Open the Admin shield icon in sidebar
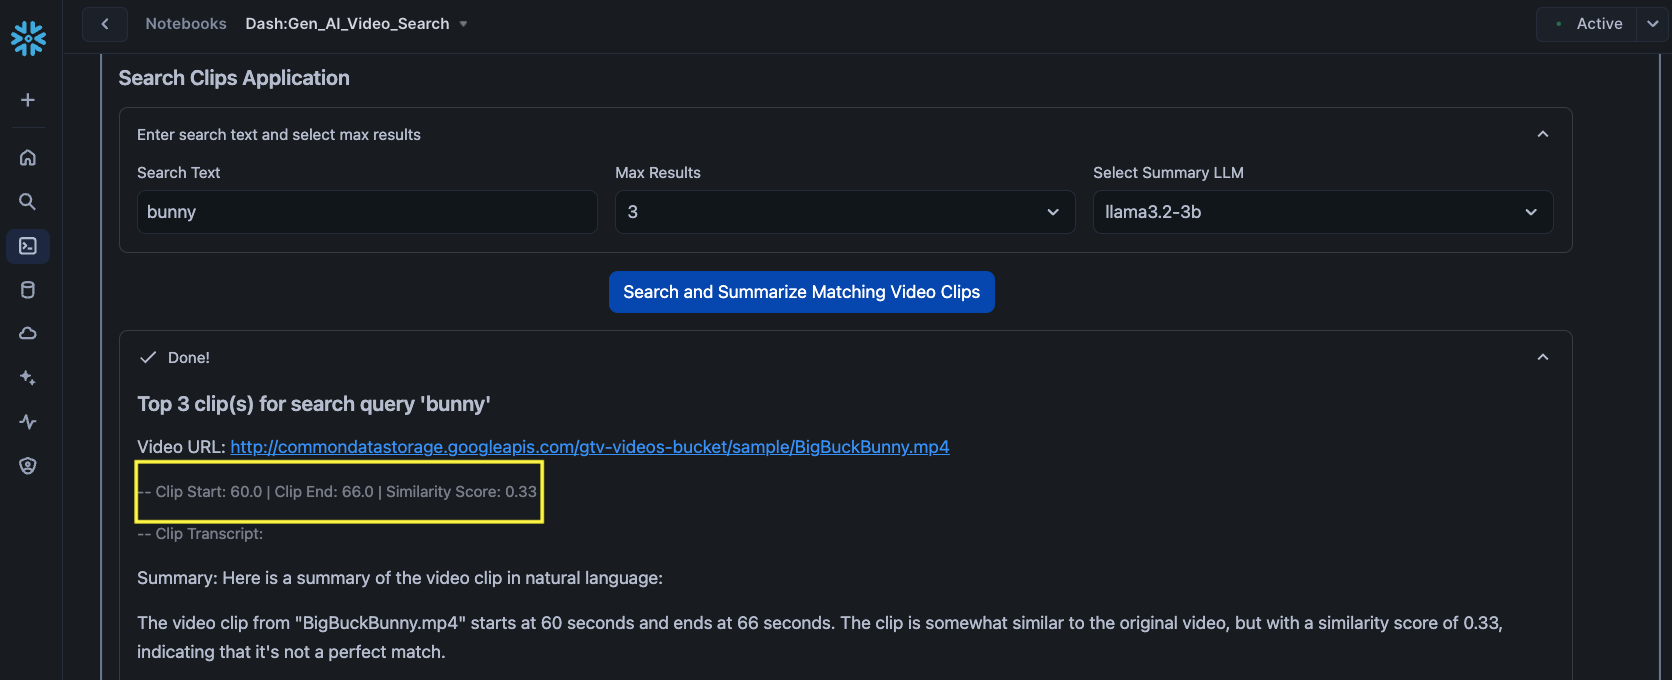This screenshot has width=1672, height=680. click(28, 466)
